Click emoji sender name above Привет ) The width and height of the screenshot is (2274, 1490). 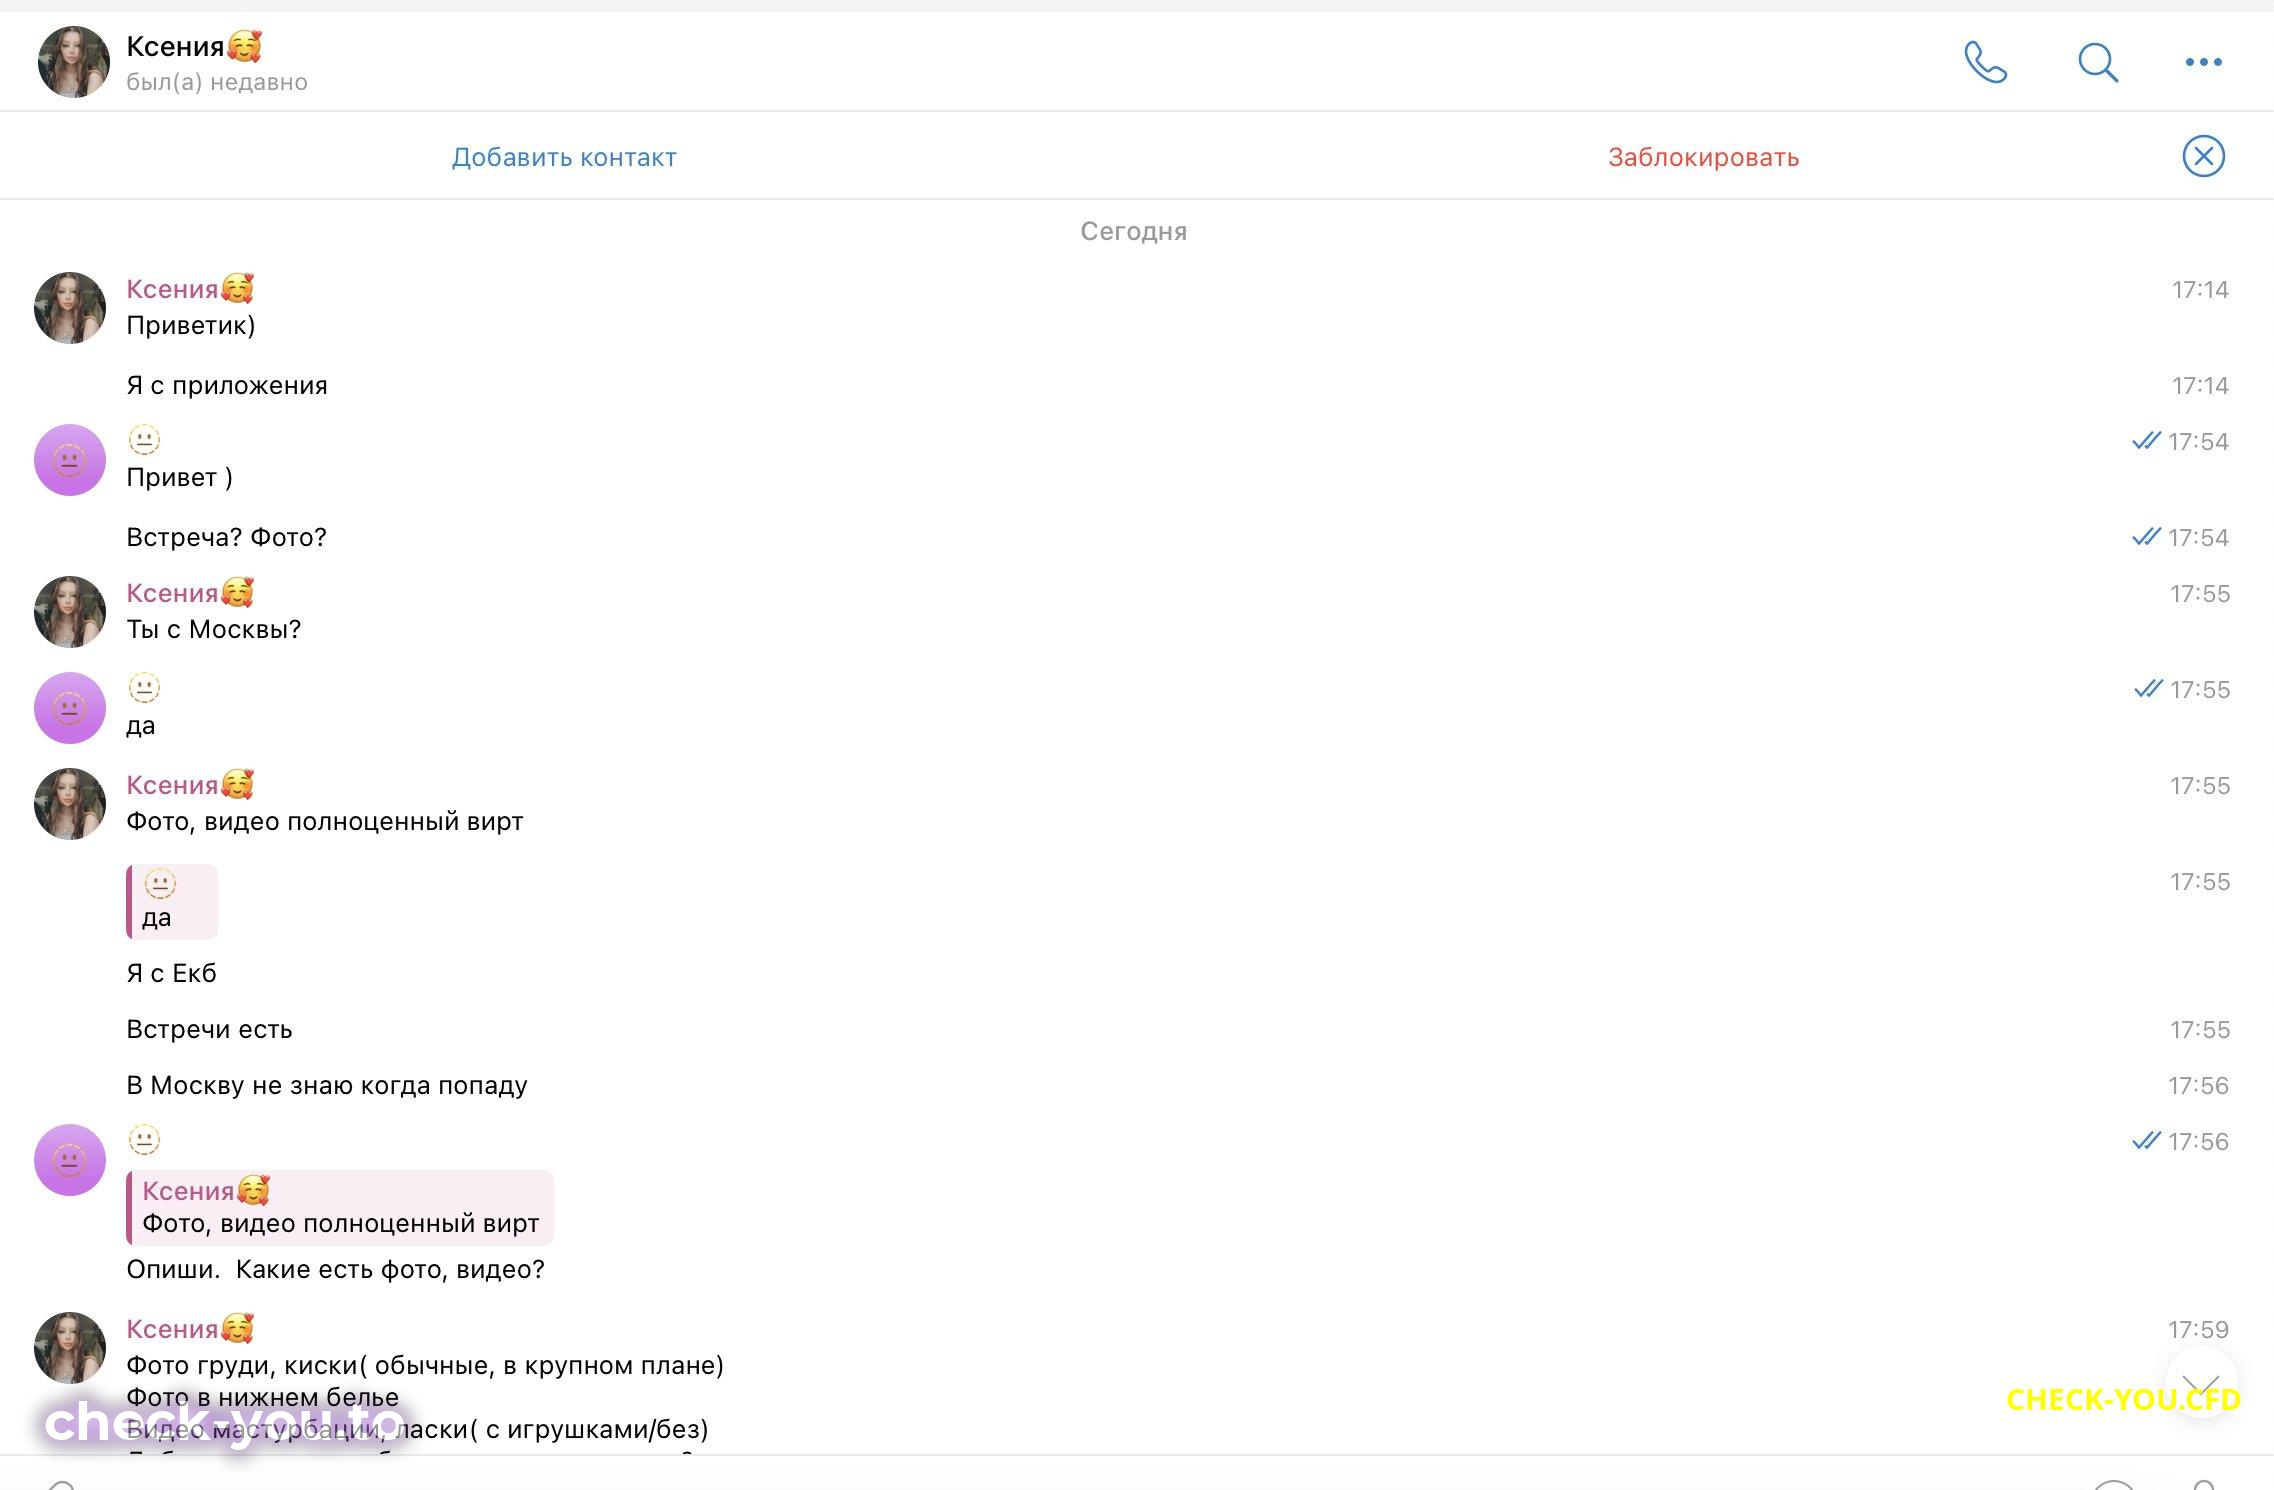pos(144,440)
